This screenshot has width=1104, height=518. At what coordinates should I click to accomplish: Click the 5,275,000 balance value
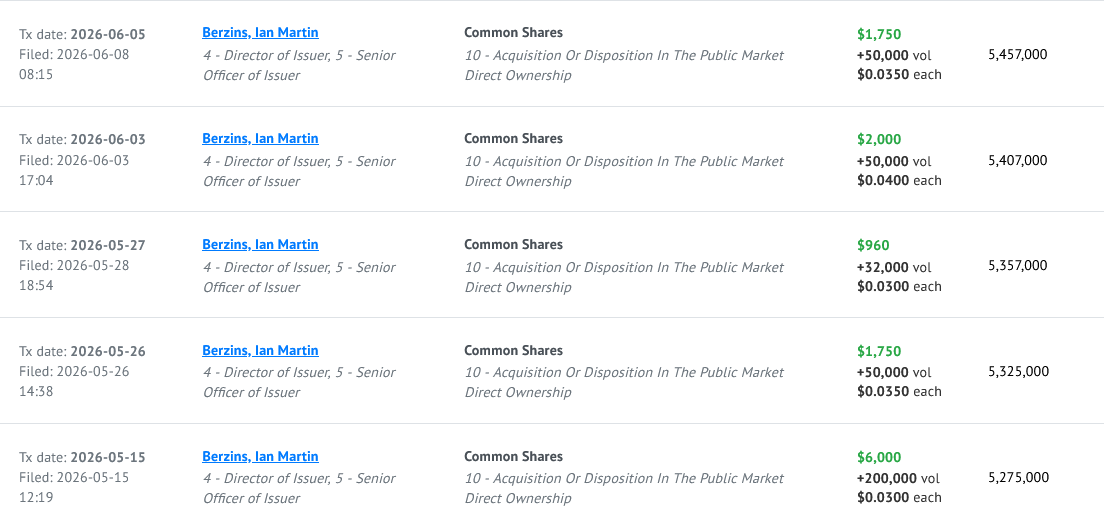tap(1018, 477)
